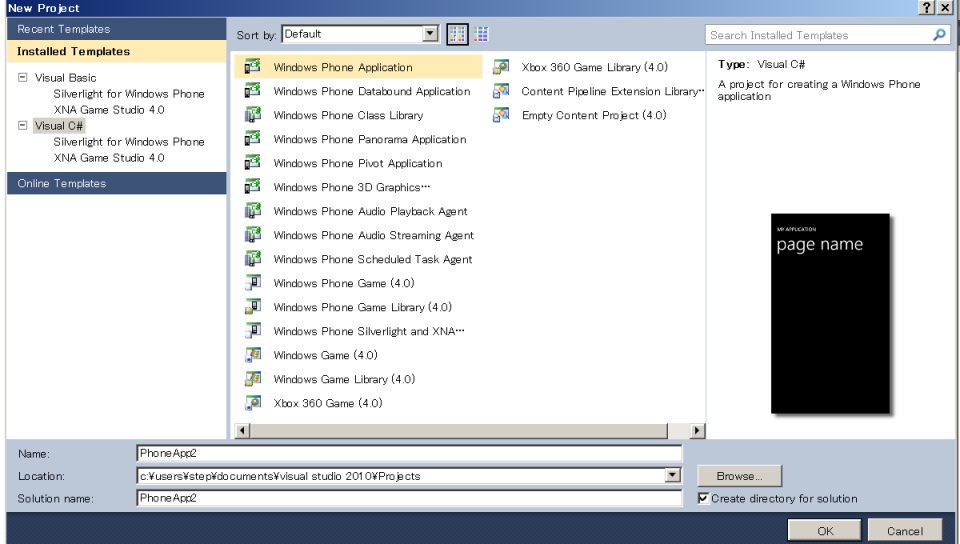The width and height of the screenshot is (960, 544).
Task: Collapse the Visual C# tree node
Action: [x=23, y=125]
